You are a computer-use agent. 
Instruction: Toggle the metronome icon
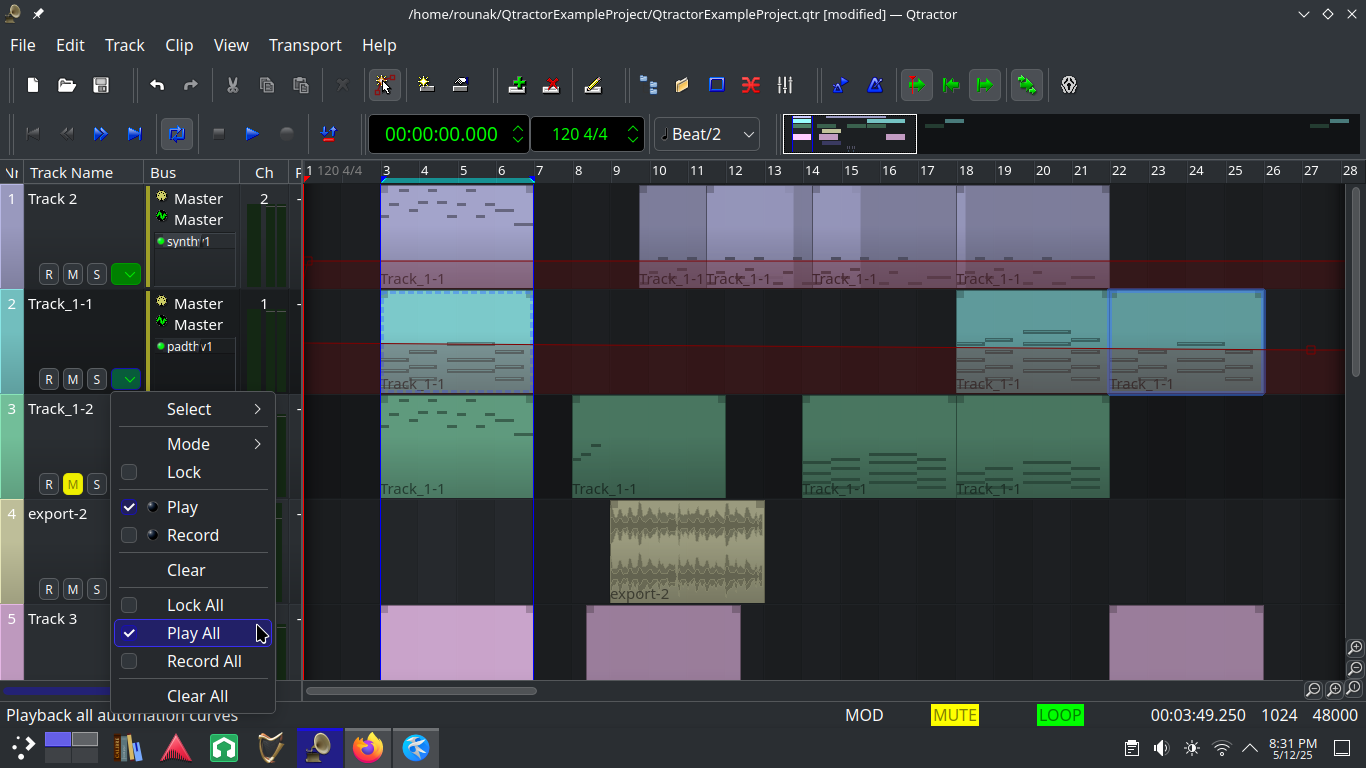pos(874,85)
